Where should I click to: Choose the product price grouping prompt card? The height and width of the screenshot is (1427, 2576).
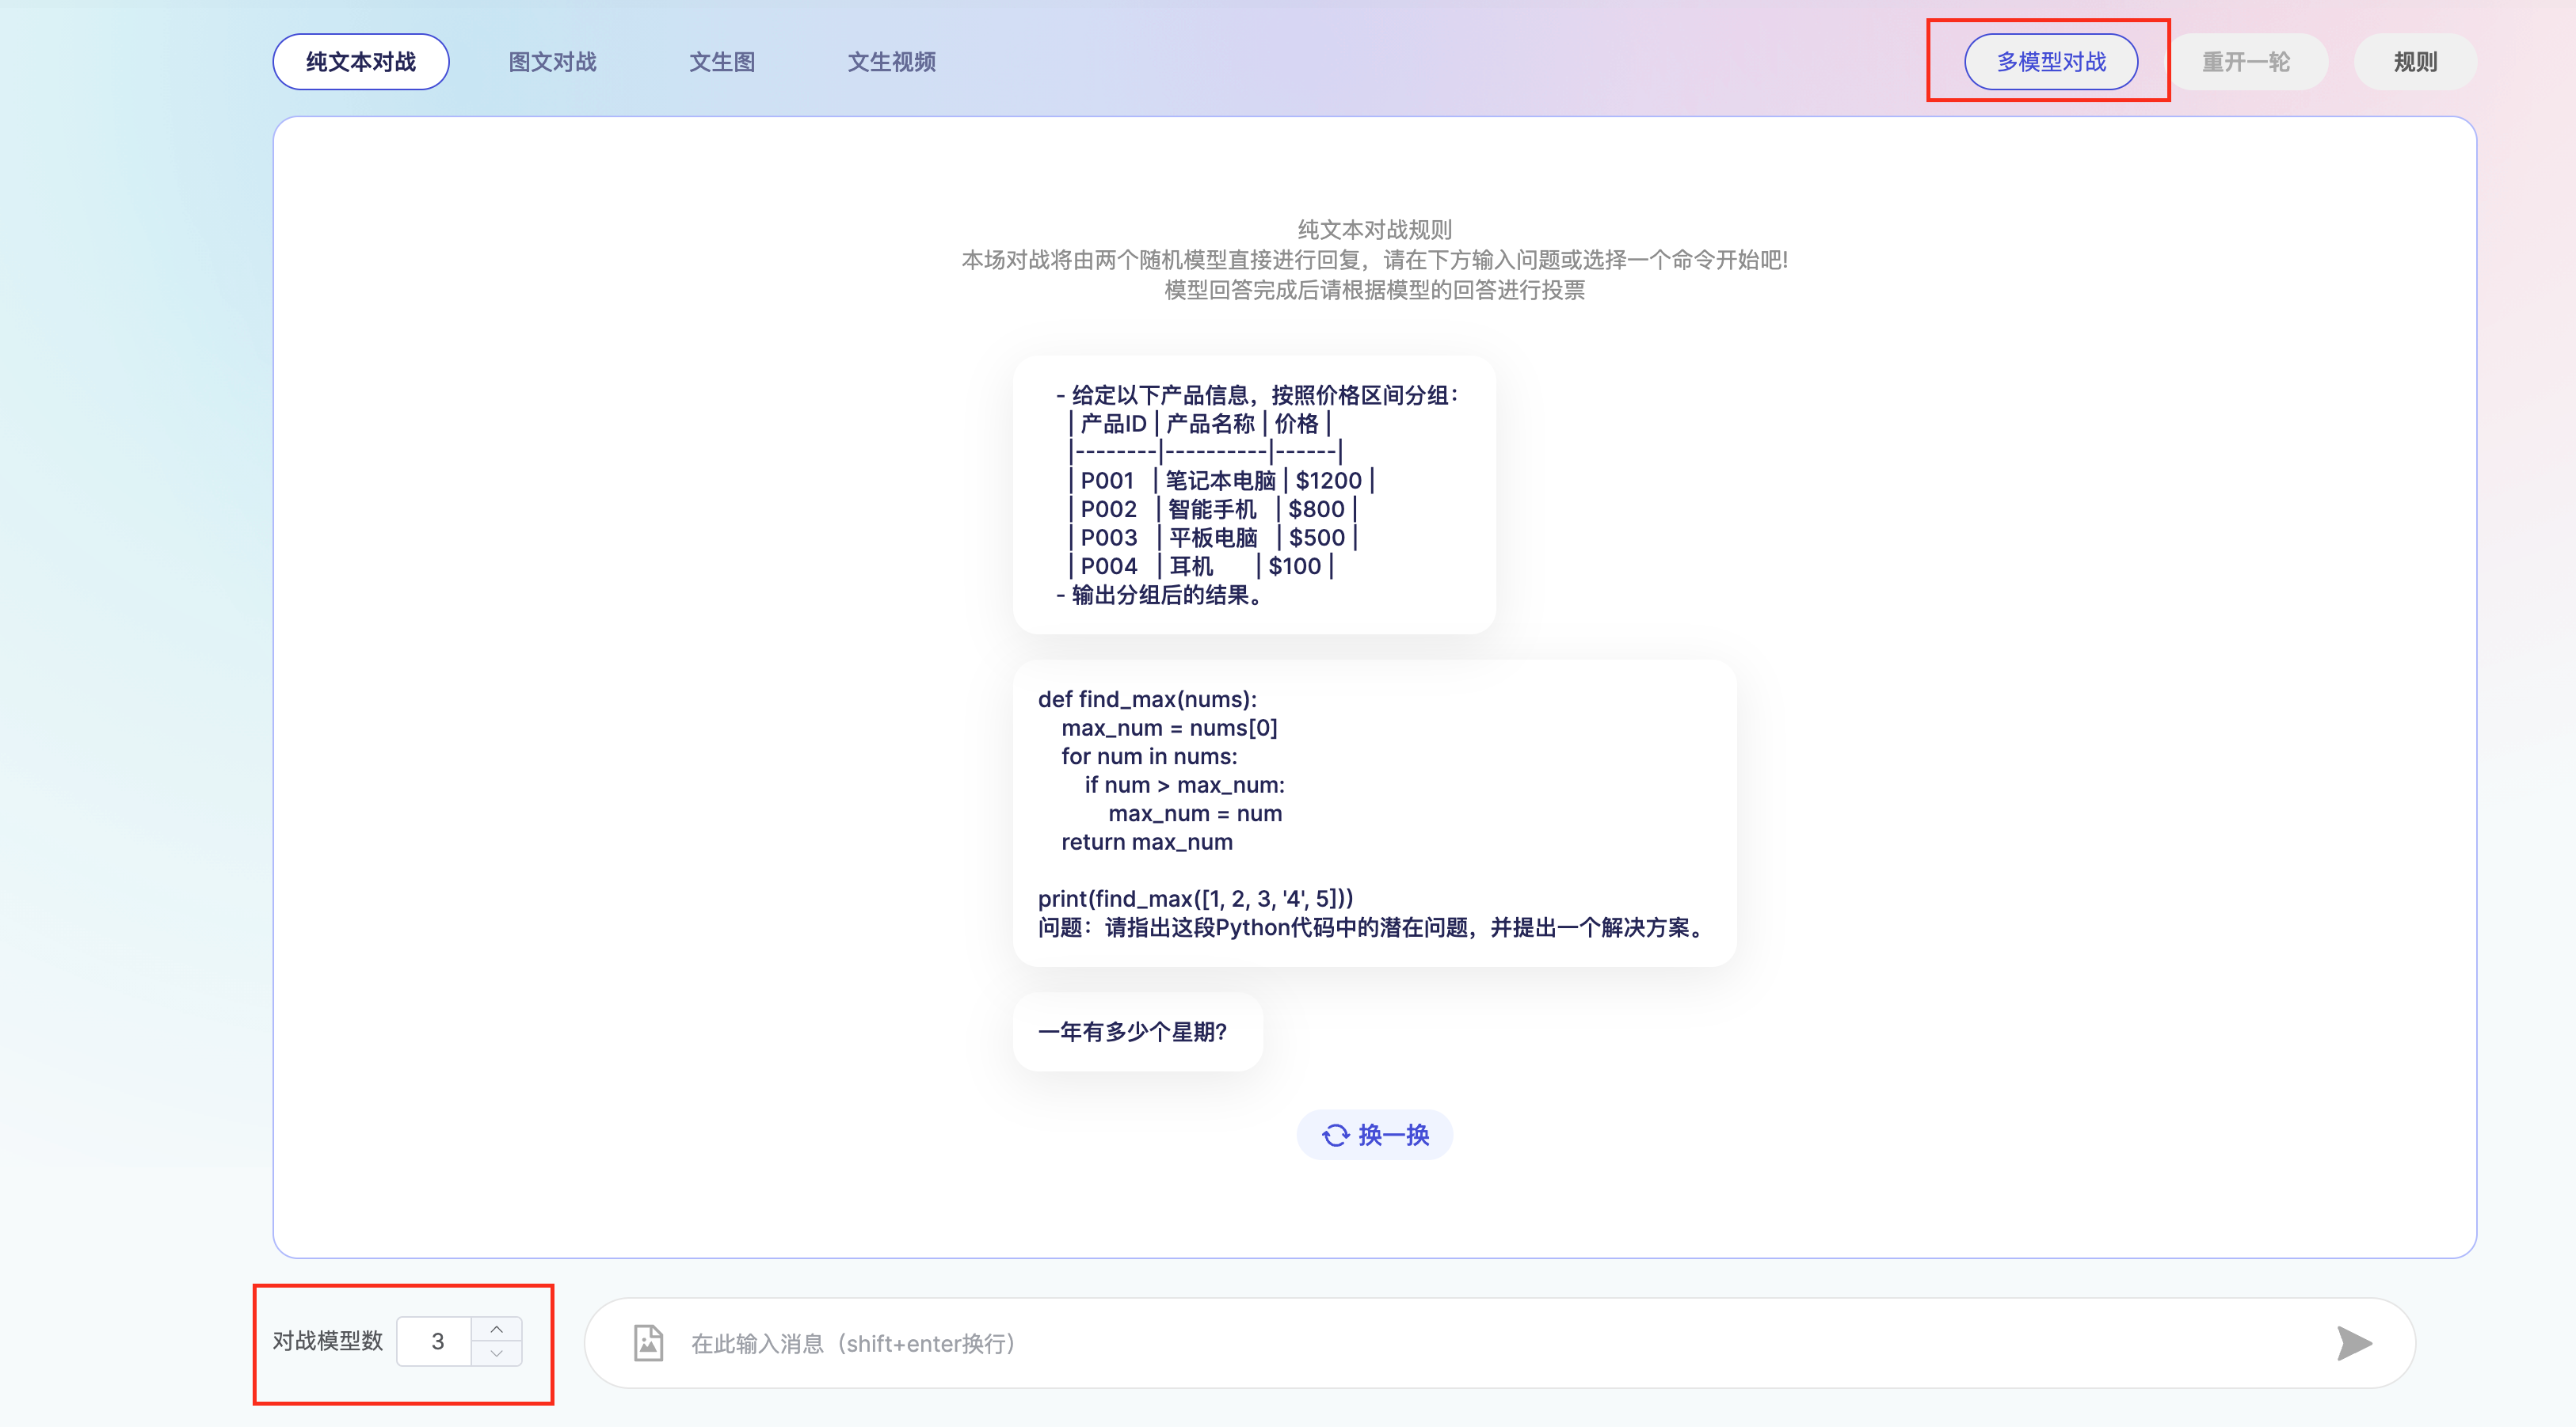(1253, 495)
